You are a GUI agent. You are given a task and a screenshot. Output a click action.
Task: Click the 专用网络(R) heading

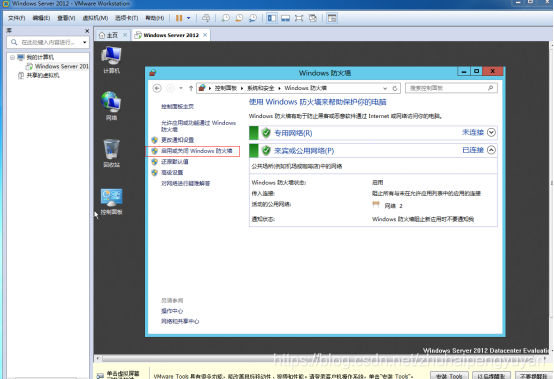pyautogui.click(x=293, y=133)
